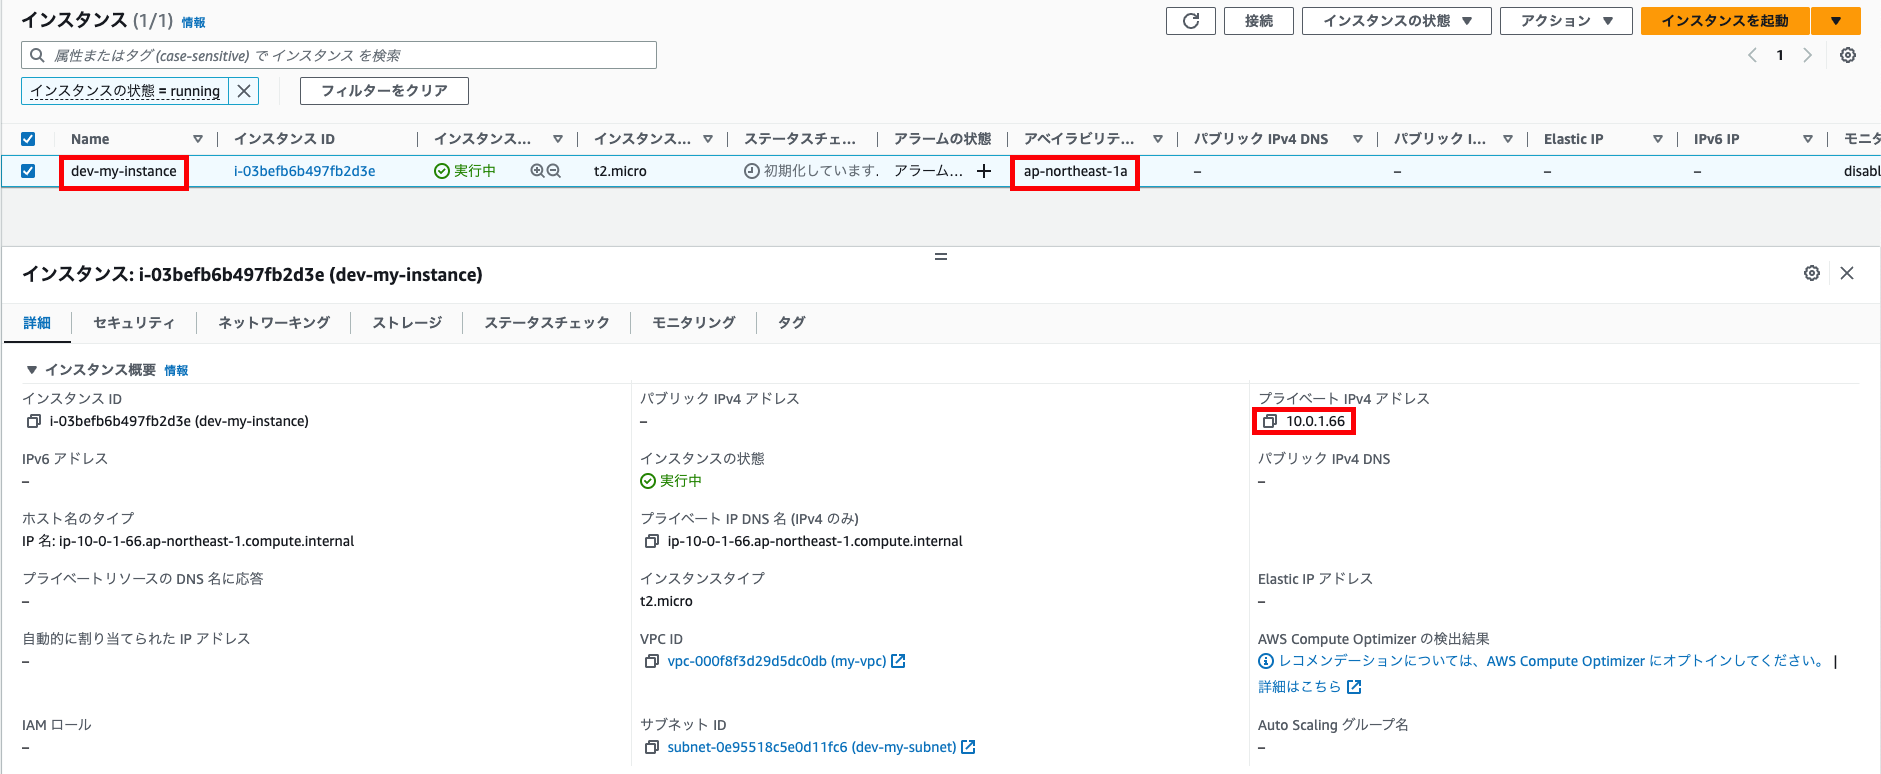The width and height of the screenshot is (1881, 774).
Task: Open subnet-0e95518c5e0d11fc6 link
Action: tap(812, 747)
